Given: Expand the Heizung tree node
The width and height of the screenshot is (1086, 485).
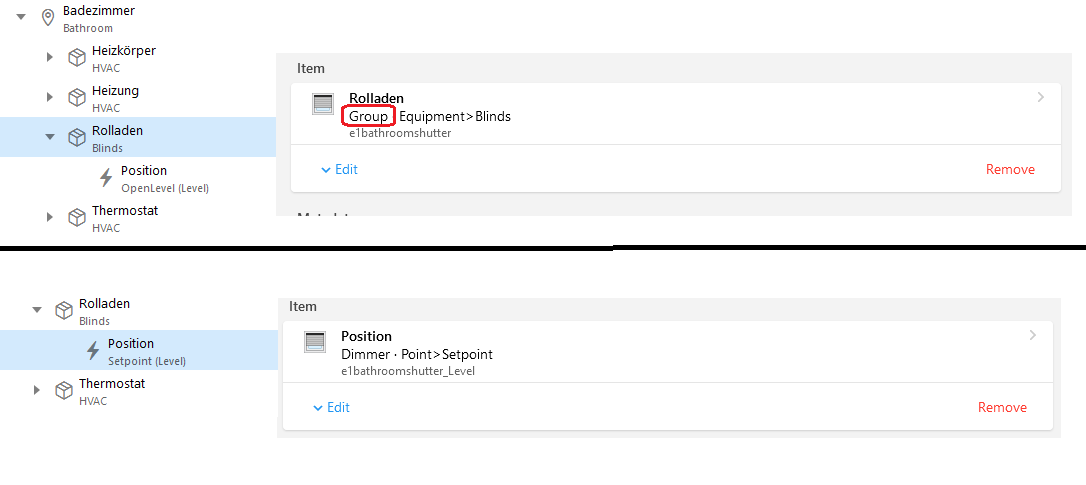Looking at the screenshot, I should tap(50, 97).
